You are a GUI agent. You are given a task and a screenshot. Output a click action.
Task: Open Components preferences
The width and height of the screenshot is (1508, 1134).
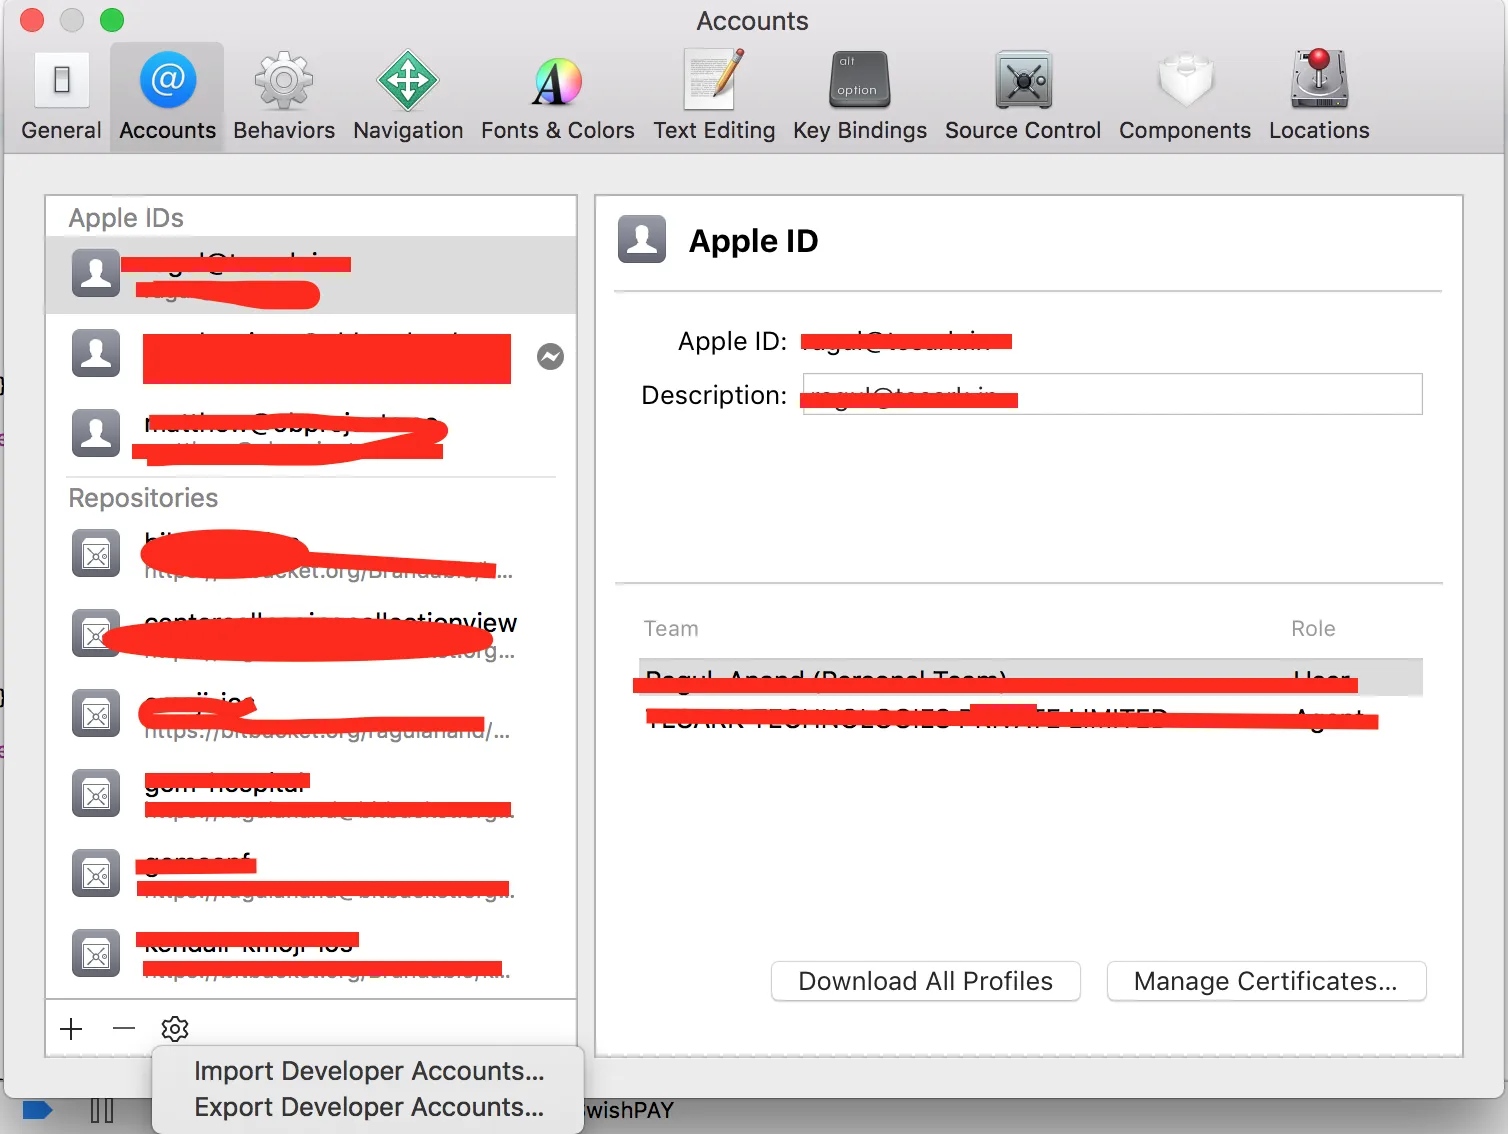pyautogui.click(x=1185, y=97)
